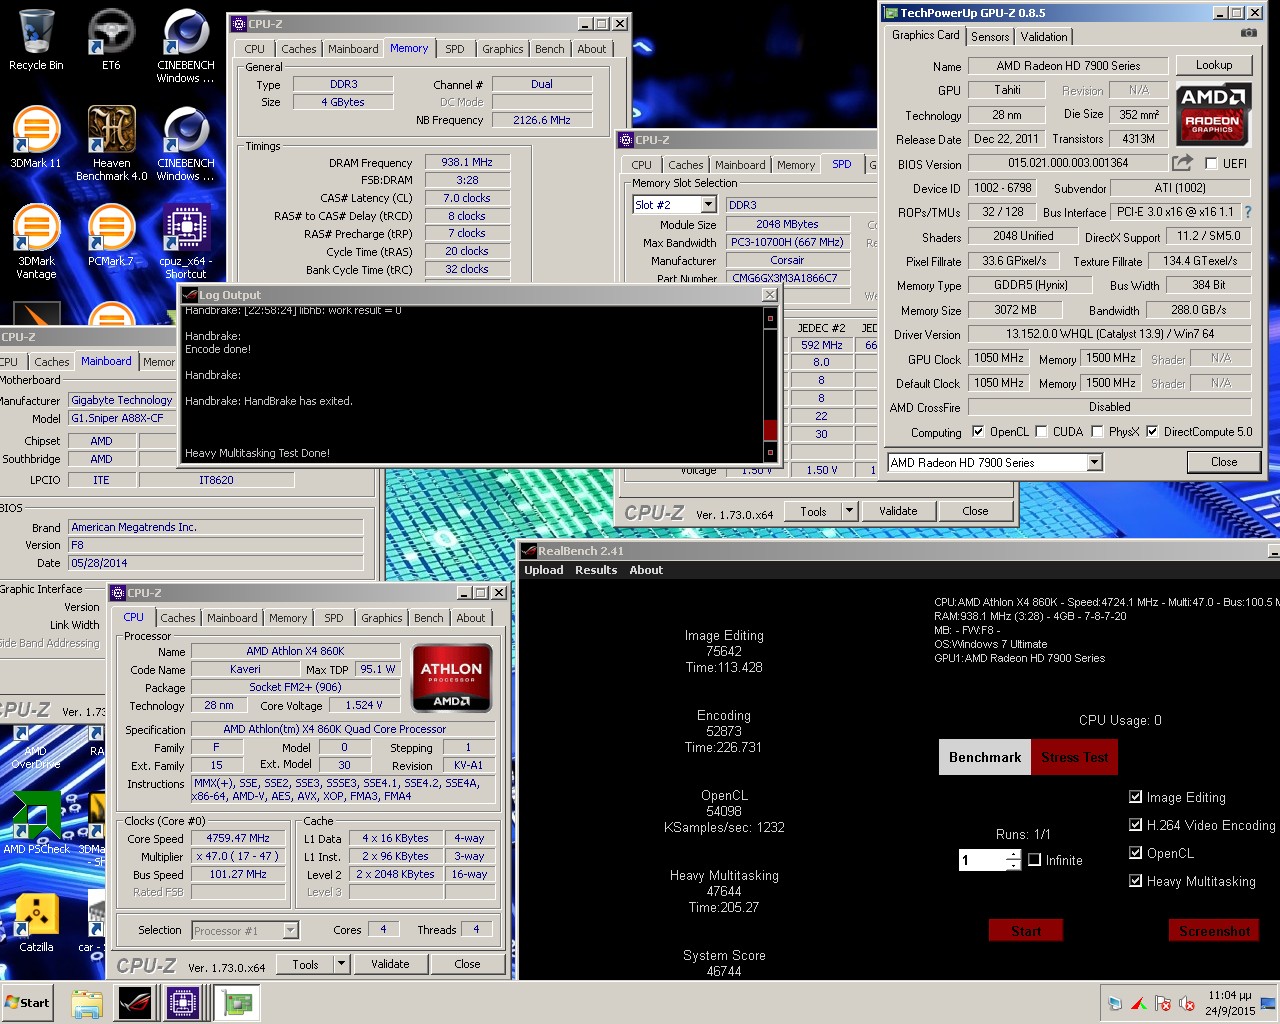
Task: Close the Log Output window
Action: coord(769,295)
